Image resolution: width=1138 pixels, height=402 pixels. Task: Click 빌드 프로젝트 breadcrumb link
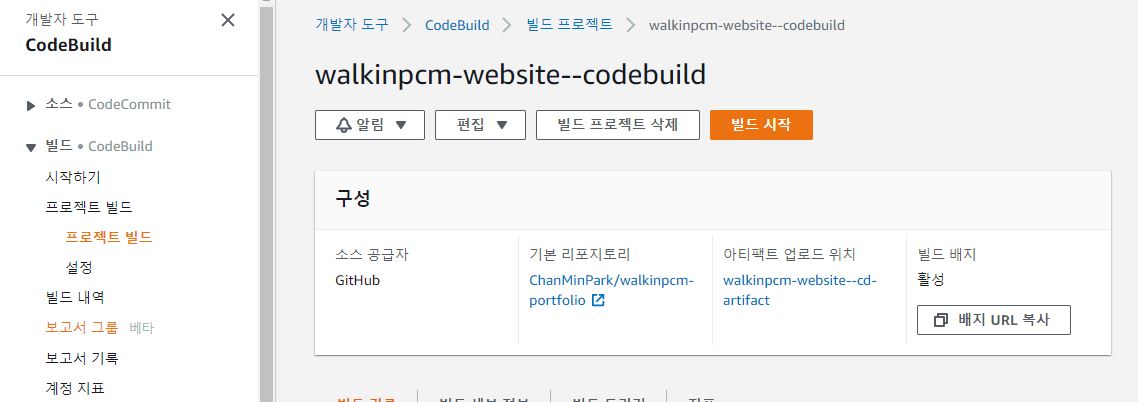coord(570,25)
